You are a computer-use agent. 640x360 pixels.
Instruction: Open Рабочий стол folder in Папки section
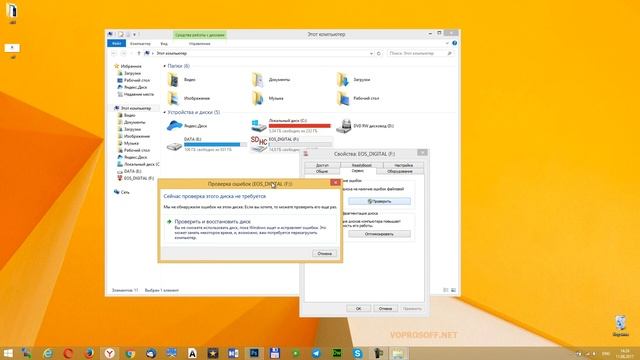pos(358,98)
